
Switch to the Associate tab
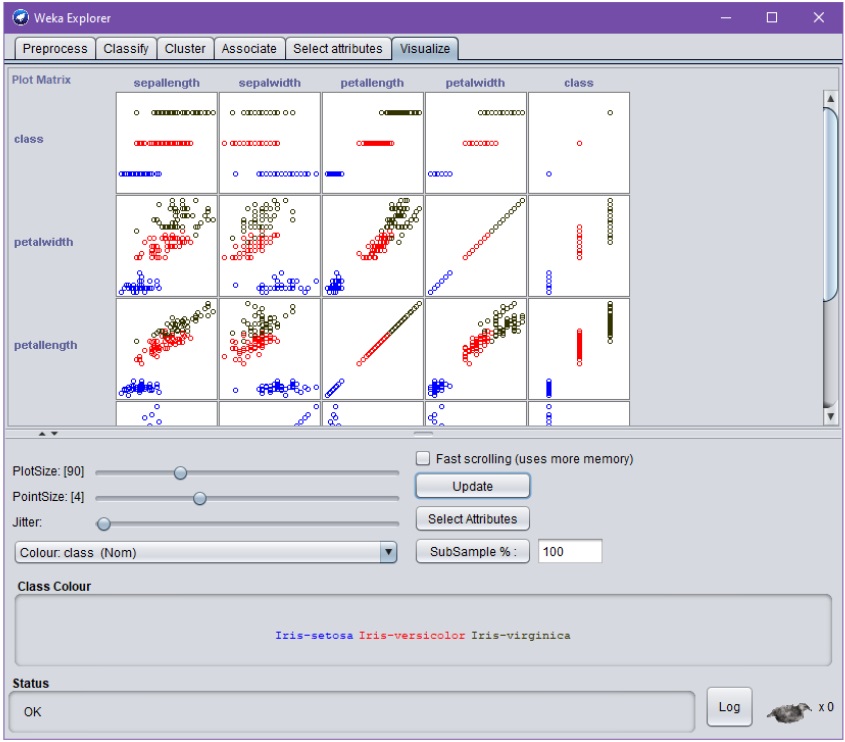[249, 48]
